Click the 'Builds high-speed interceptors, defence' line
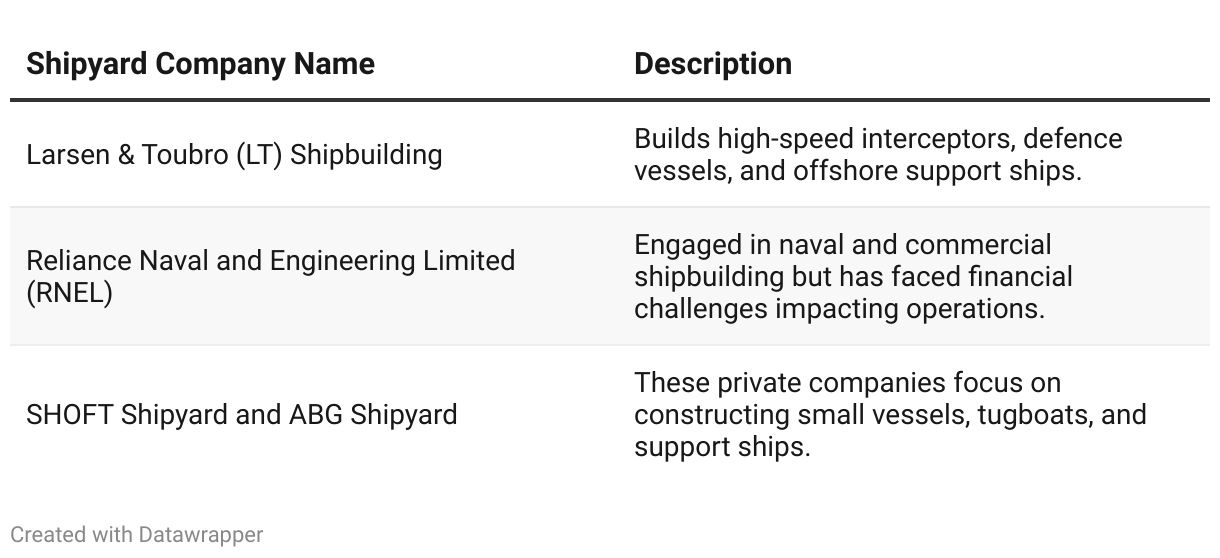The height and width of the screenshot is (558, 1220). (x=877, y=138)
